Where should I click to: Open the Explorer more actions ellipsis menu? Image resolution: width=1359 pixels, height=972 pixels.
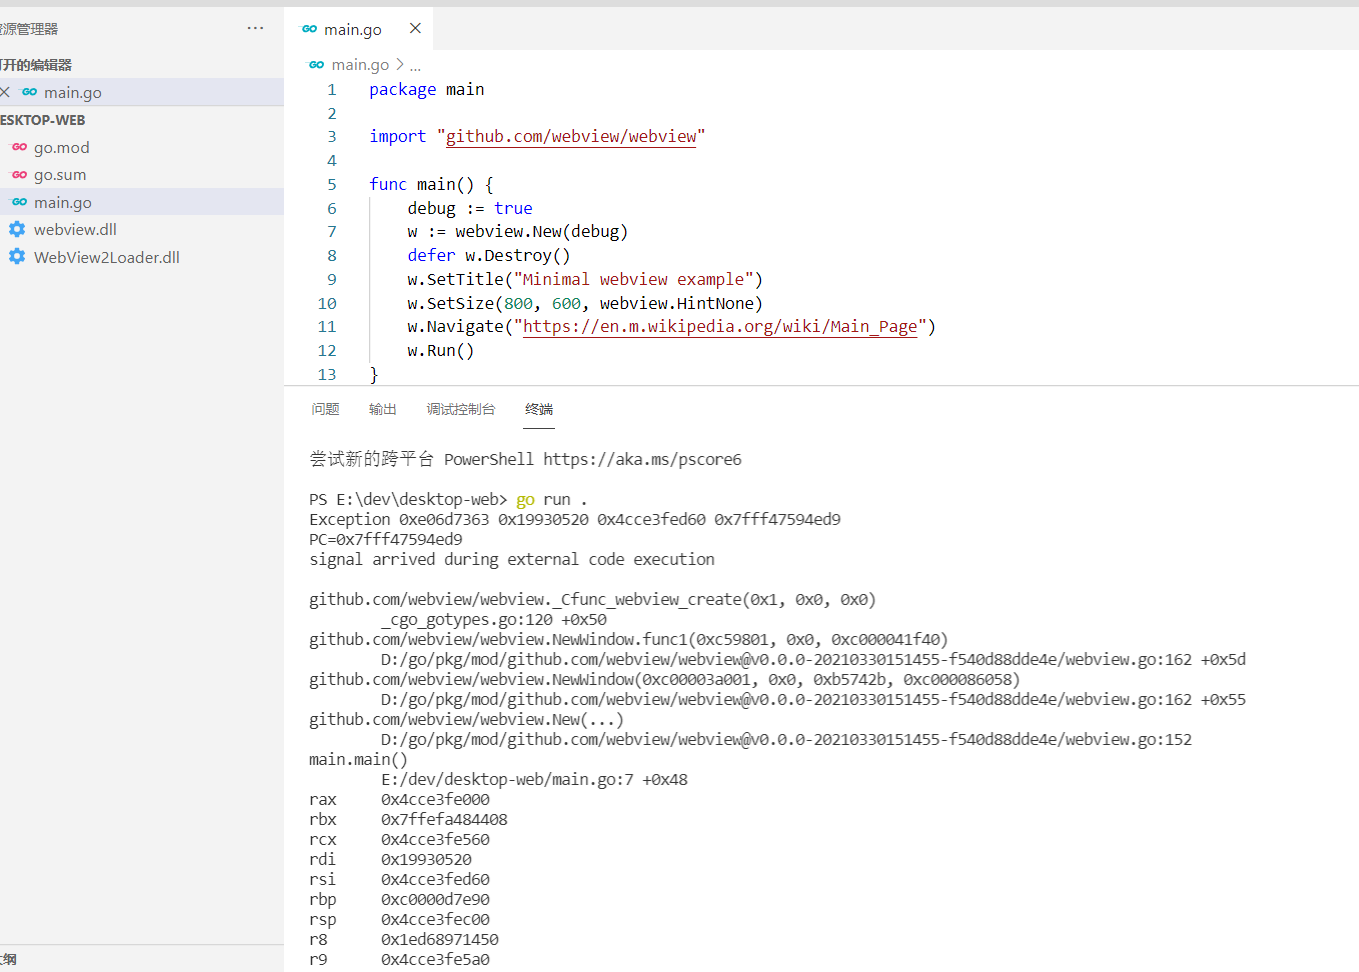click(x=255, y=28)
